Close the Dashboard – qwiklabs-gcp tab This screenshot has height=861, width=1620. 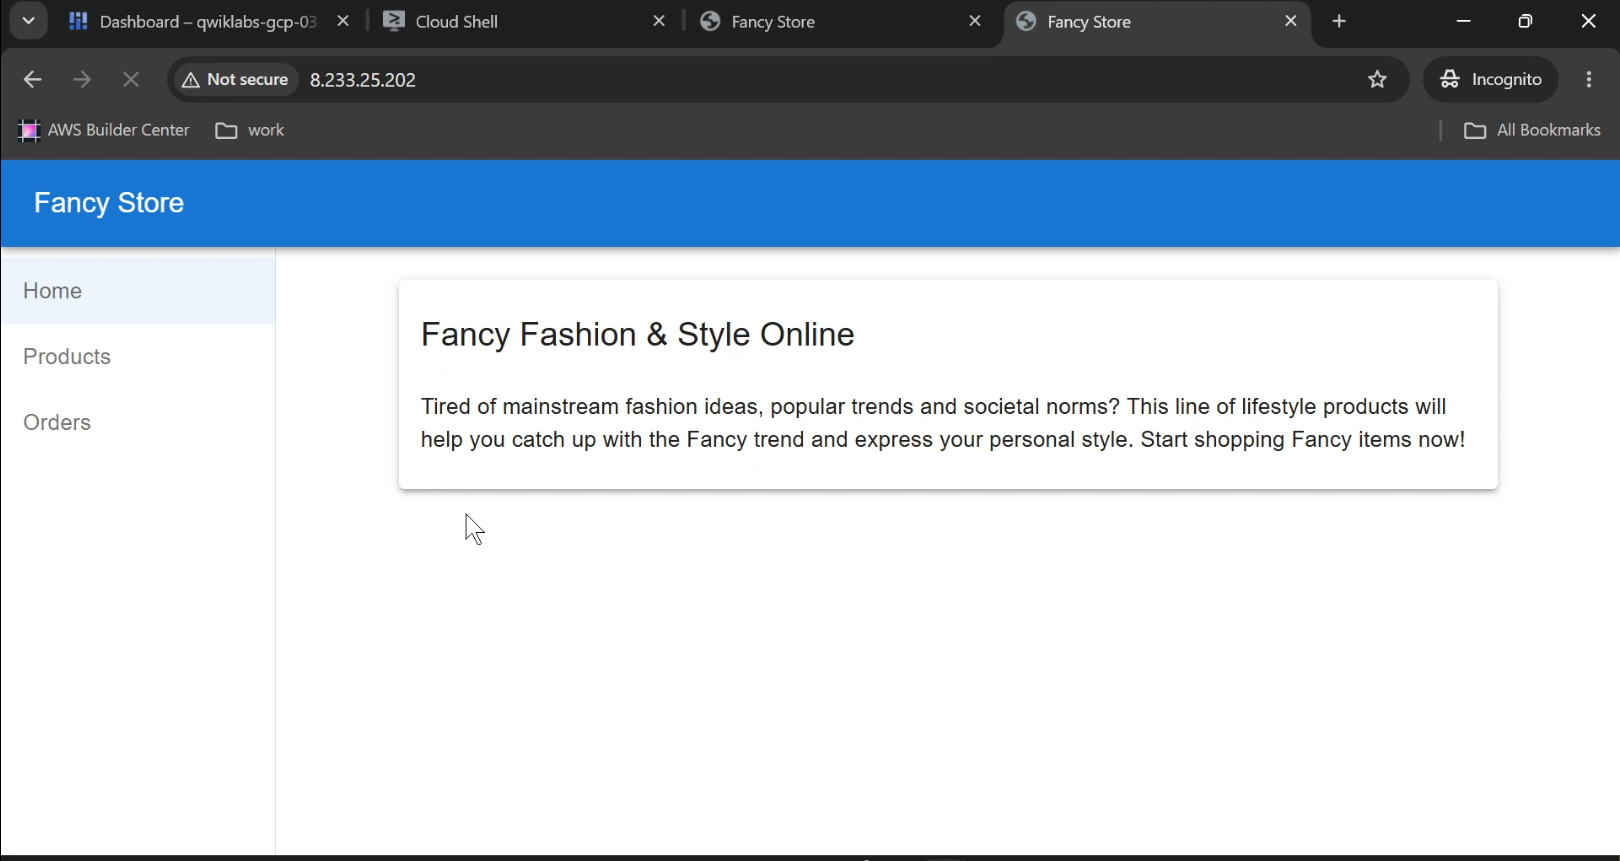tap(343, 21)
